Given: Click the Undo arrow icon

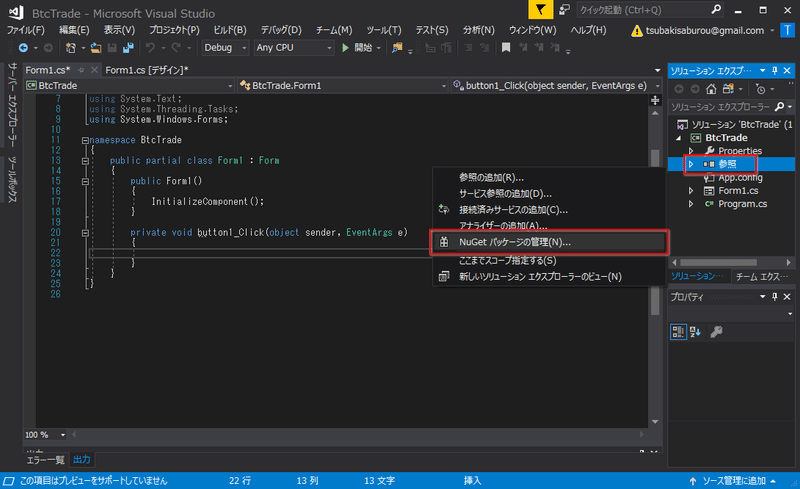Looking at the screenshot, I should (150, 48).
